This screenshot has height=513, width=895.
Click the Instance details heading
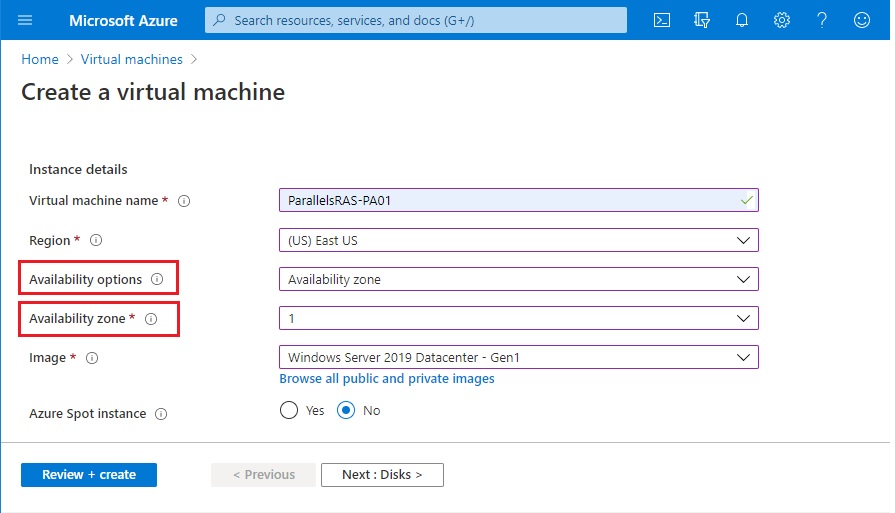[78, 169]
